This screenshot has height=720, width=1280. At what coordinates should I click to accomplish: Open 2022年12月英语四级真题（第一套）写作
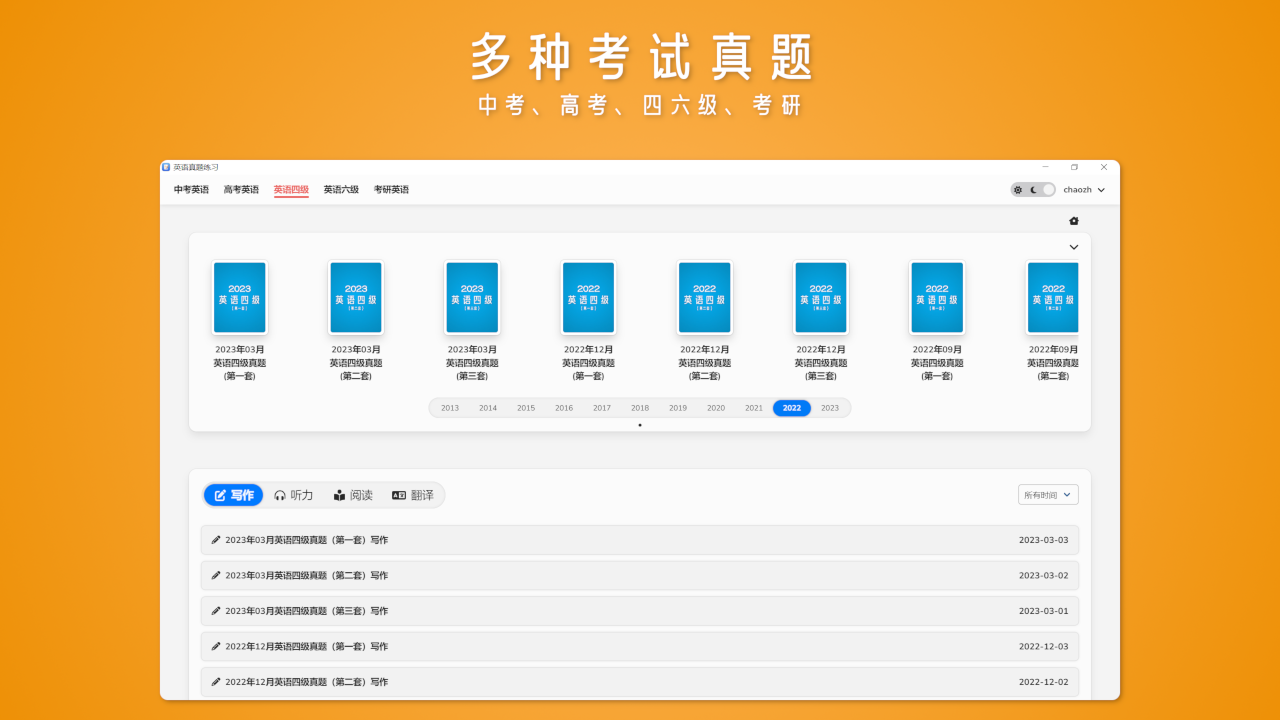638,646
